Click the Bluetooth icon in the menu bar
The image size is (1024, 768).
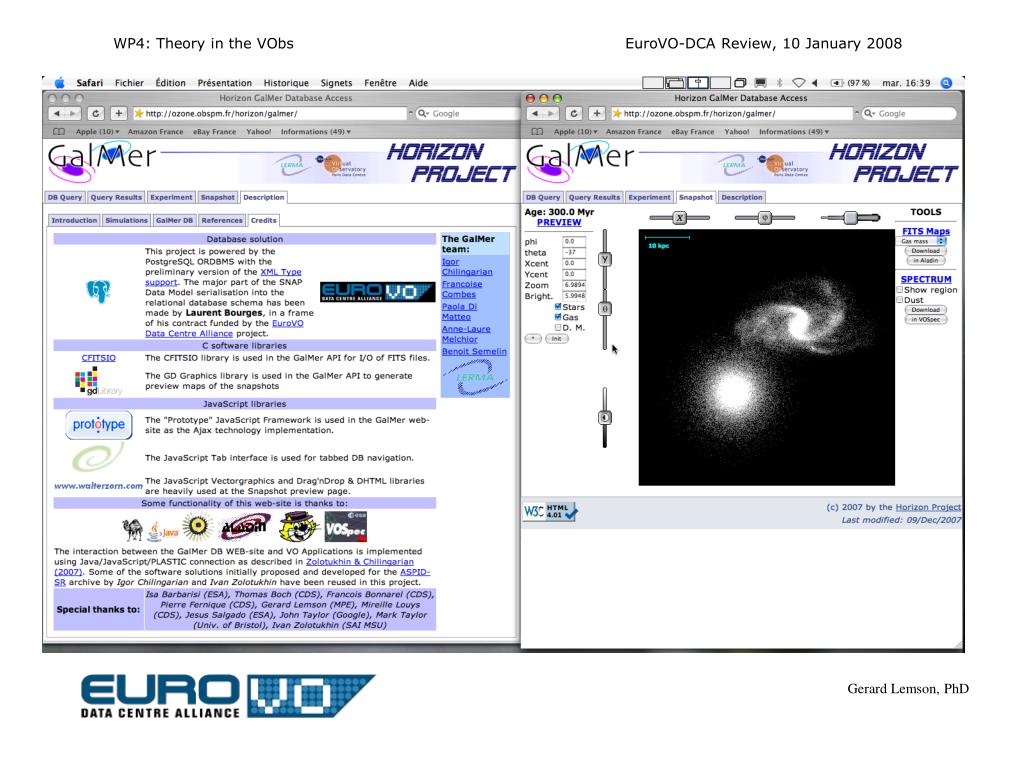point(779,83)
